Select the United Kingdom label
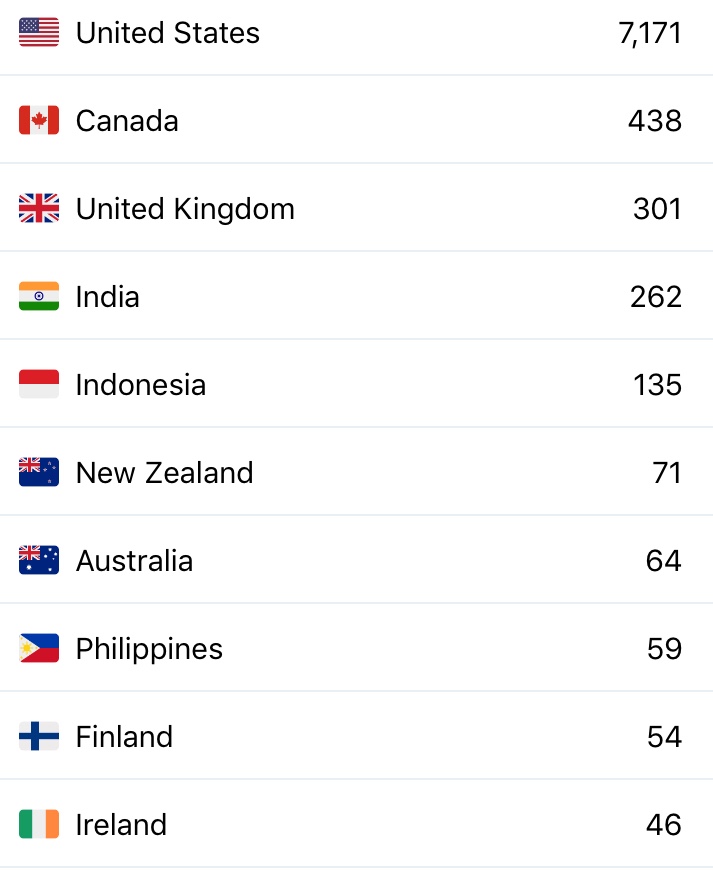Viewport: 713px width, 872px height. pyautogui.click(x=185, y=209)
